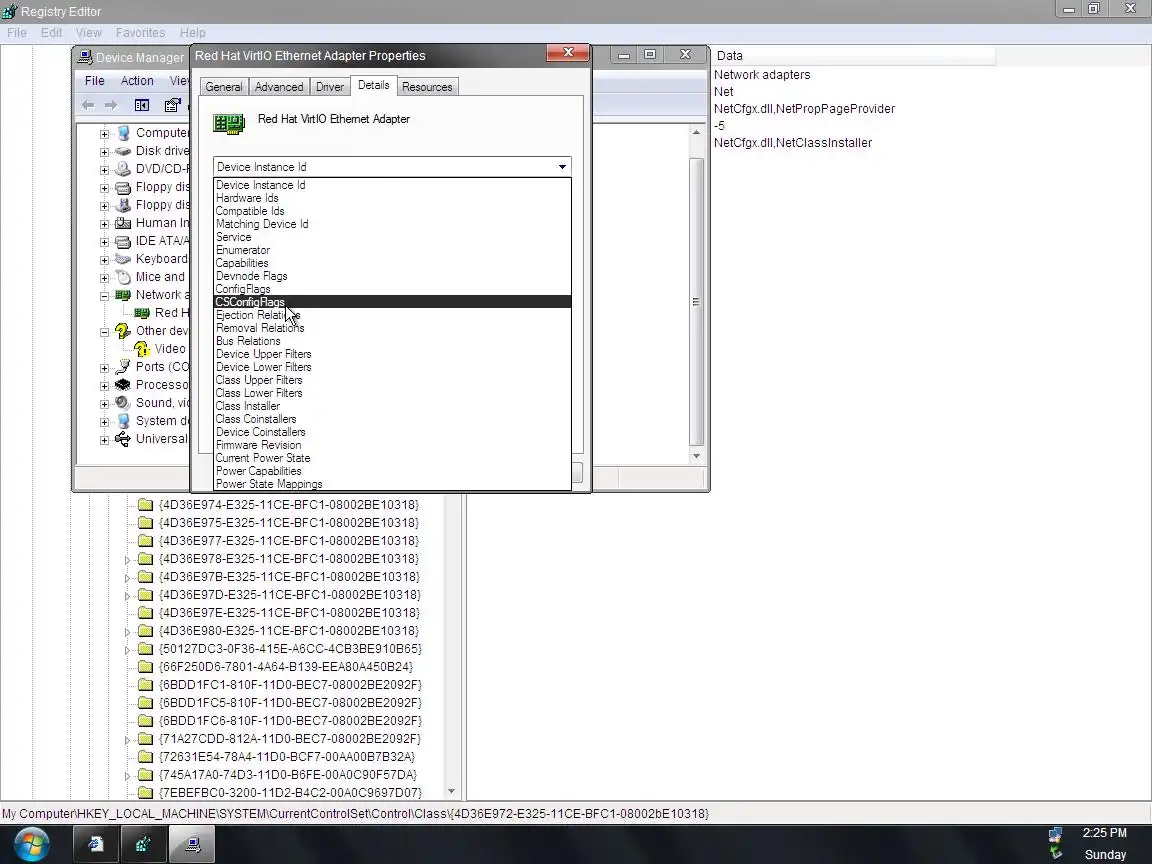Image resolution: width=1152 pixels, height=864 pixels.
Task: Choose Enumerator from the property list
Action: tap(392, 251)
